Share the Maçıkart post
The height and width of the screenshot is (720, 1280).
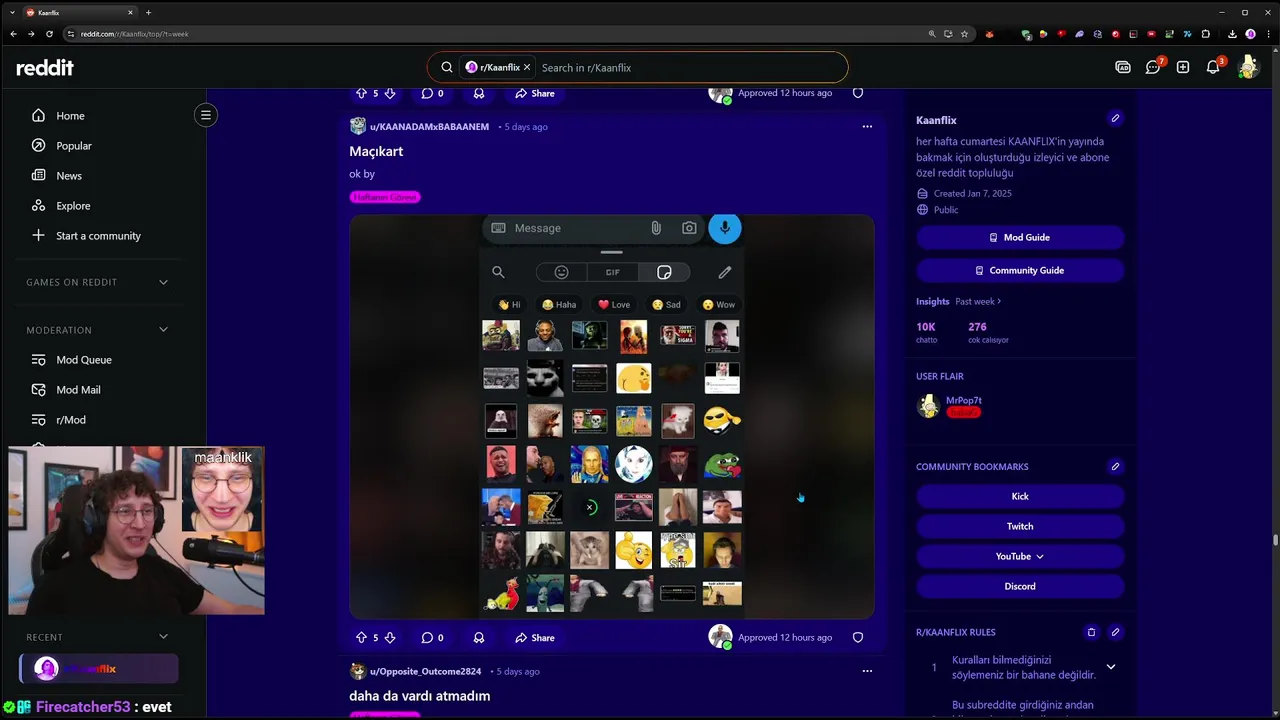[534, 638]
